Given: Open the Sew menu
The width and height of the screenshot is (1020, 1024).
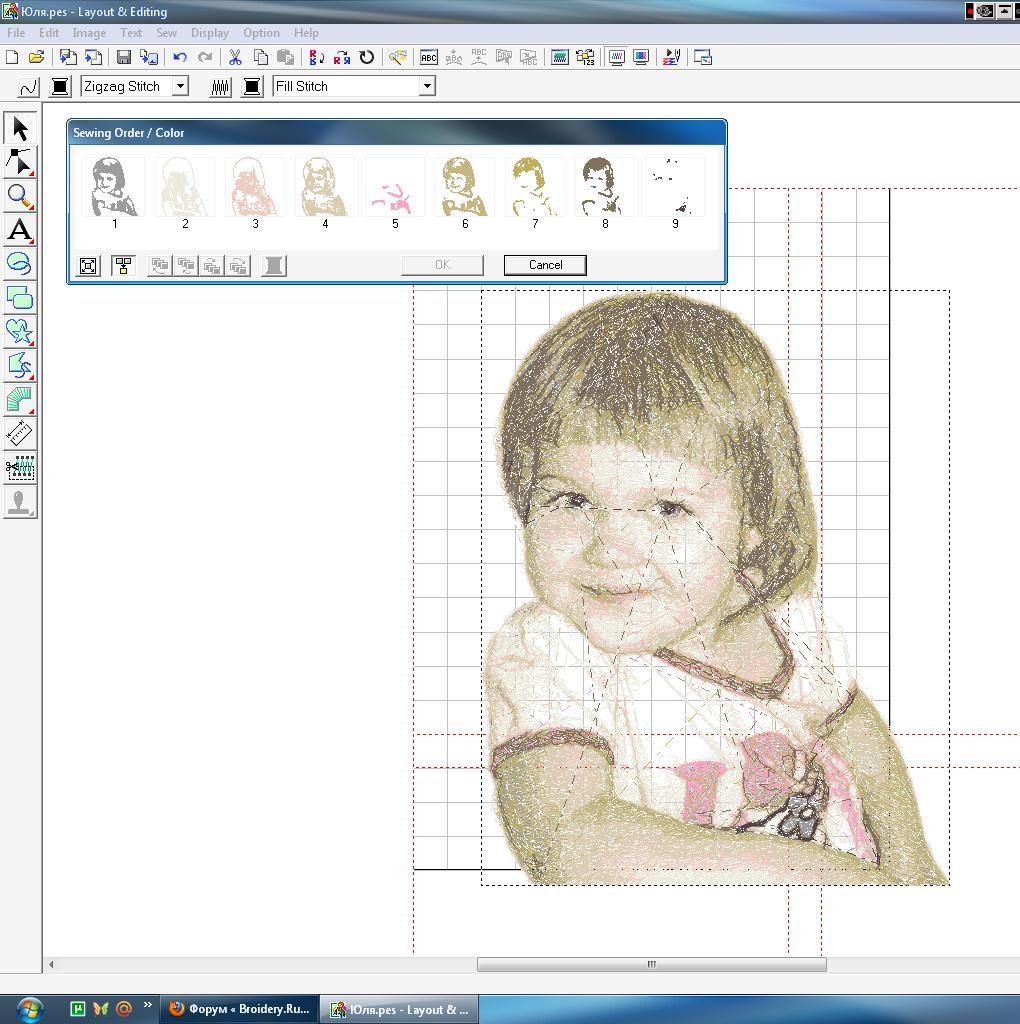Looking at the screenshot, I should coord(166,33).
